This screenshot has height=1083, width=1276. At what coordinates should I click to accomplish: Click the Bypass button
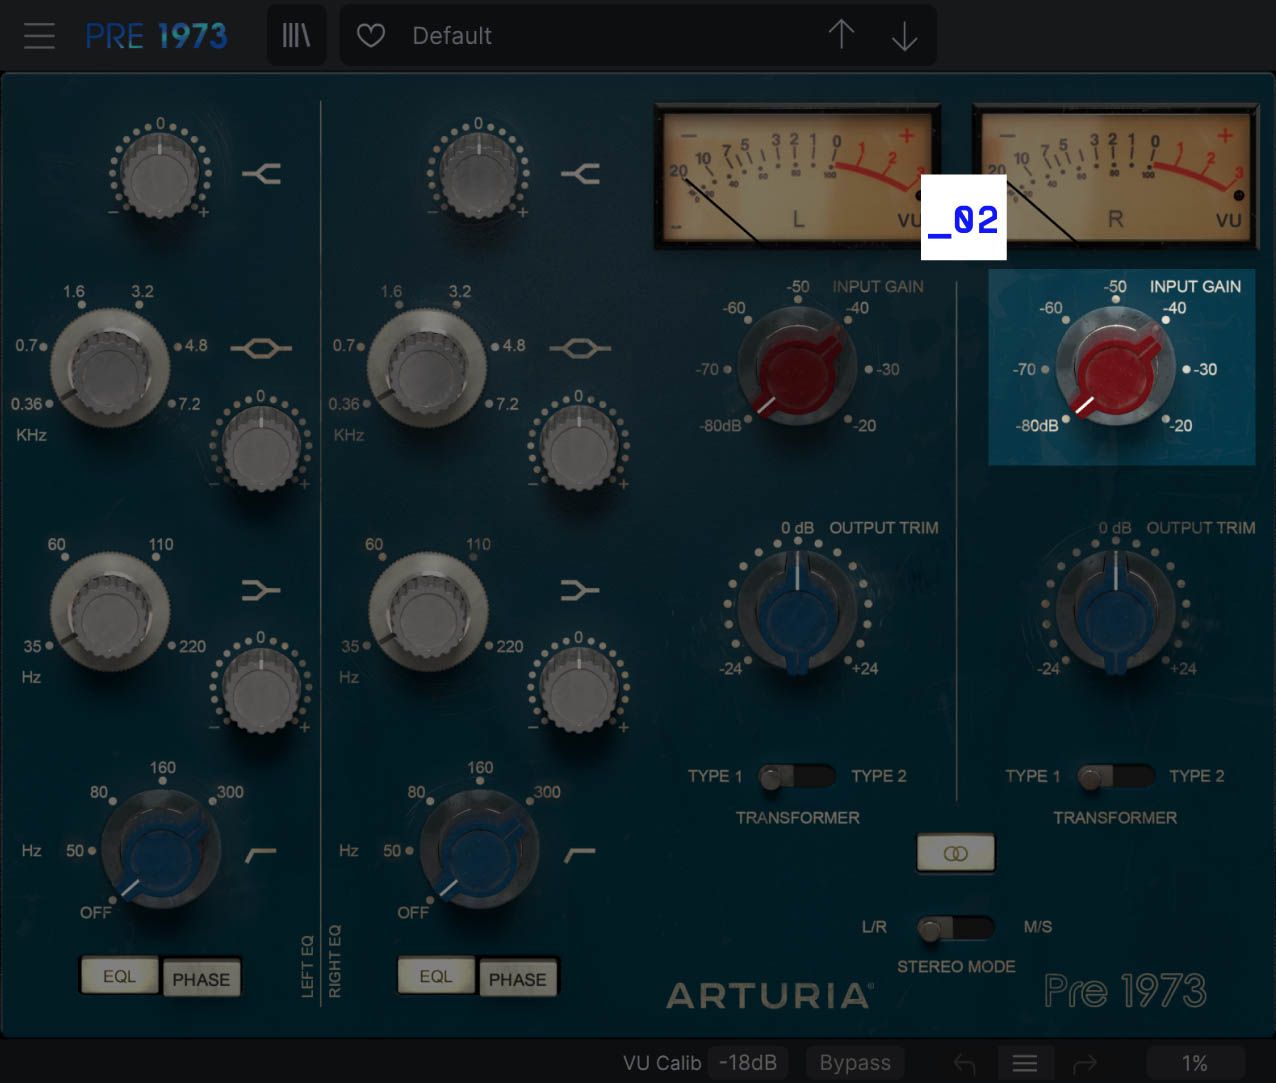coord(855,1063)
